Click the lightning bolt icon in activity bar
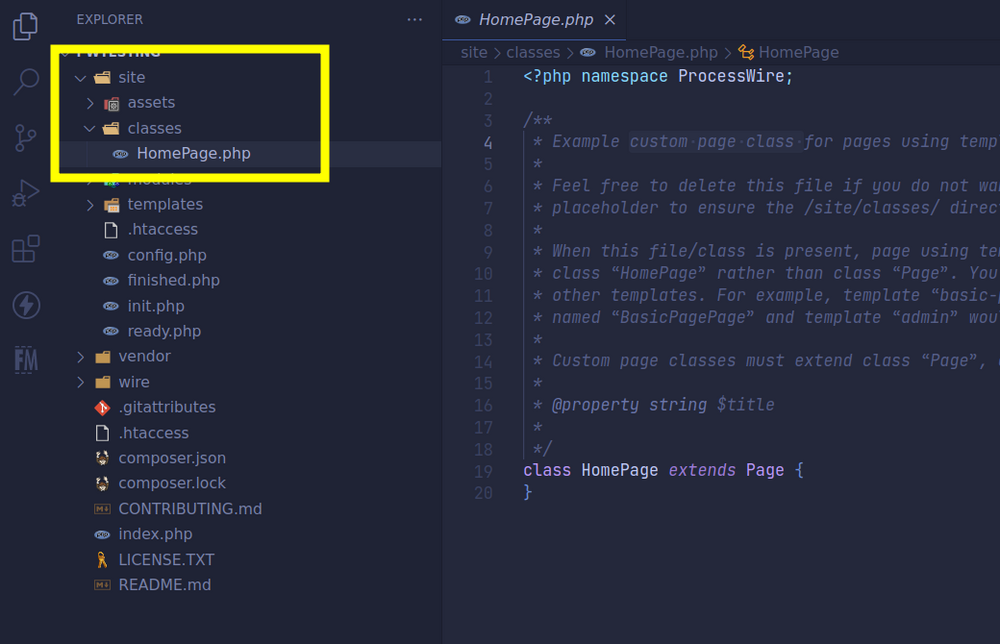 click(x=26, y=305)
